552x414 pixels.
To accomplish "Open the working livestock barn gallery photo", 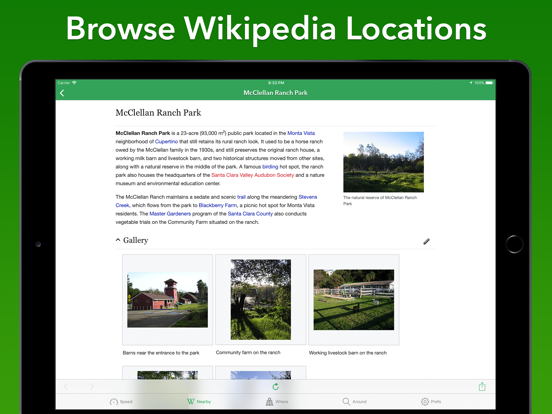I will [x=354, y=300].
